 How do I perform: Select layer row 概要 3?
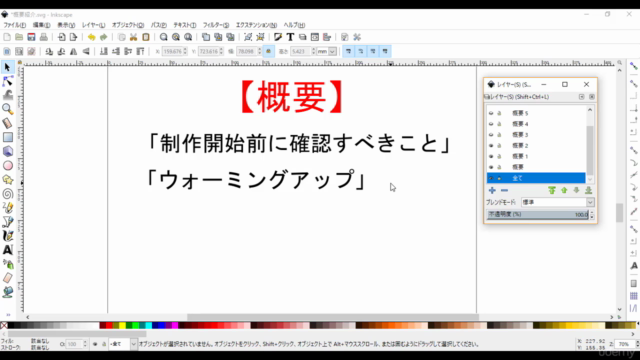[x=536, y=135]
